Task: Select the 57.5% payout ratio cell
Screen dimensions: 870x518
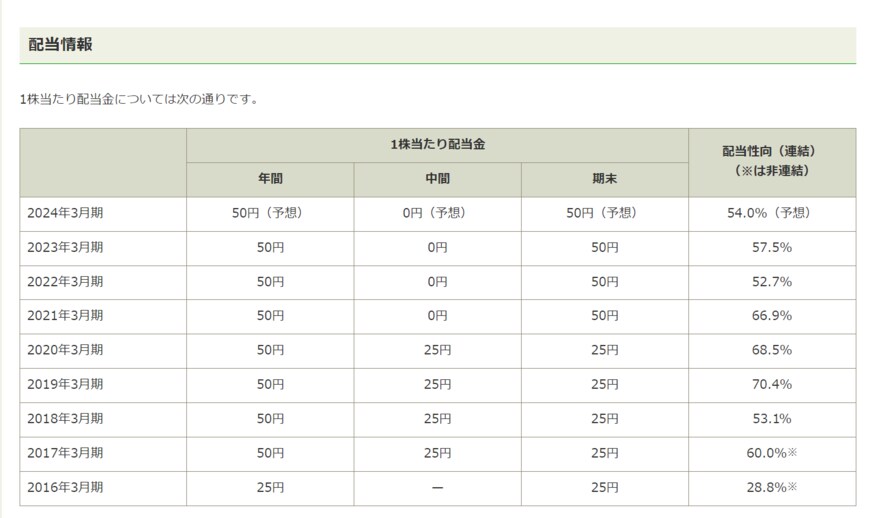Action: pyautogui.click(x=771, y=247)
